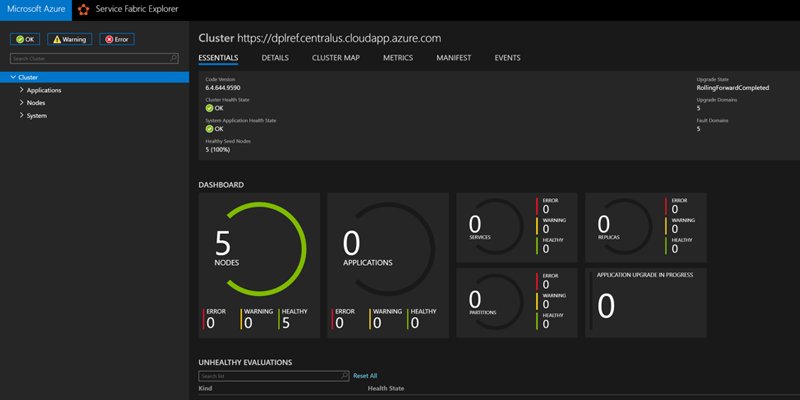The width and height of the screenshot is (800, 400).
Task: Click the cluster URL dplref.centralus.cloudapp.azure.com
Action: click(339, 38)
